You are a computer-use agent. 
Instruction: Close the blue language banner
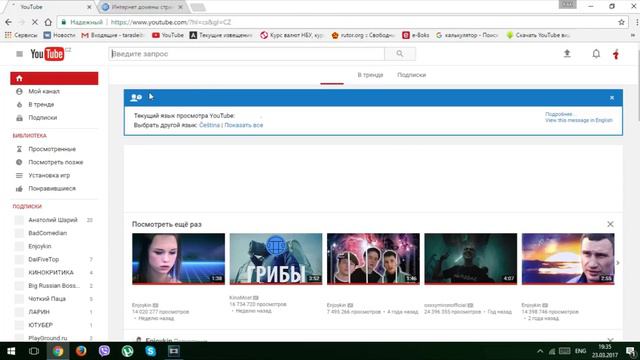612,98
